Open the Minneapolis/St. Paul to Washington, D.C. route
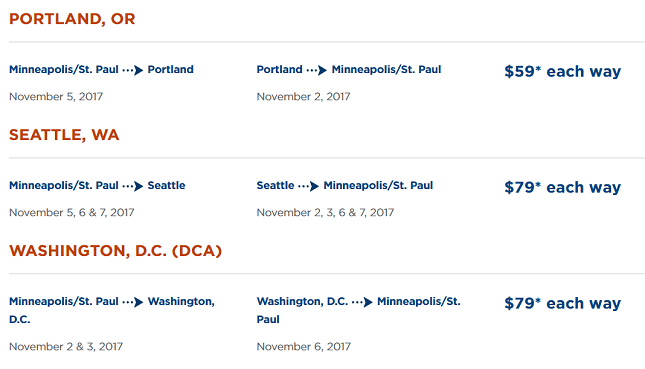 click(112, 310)
